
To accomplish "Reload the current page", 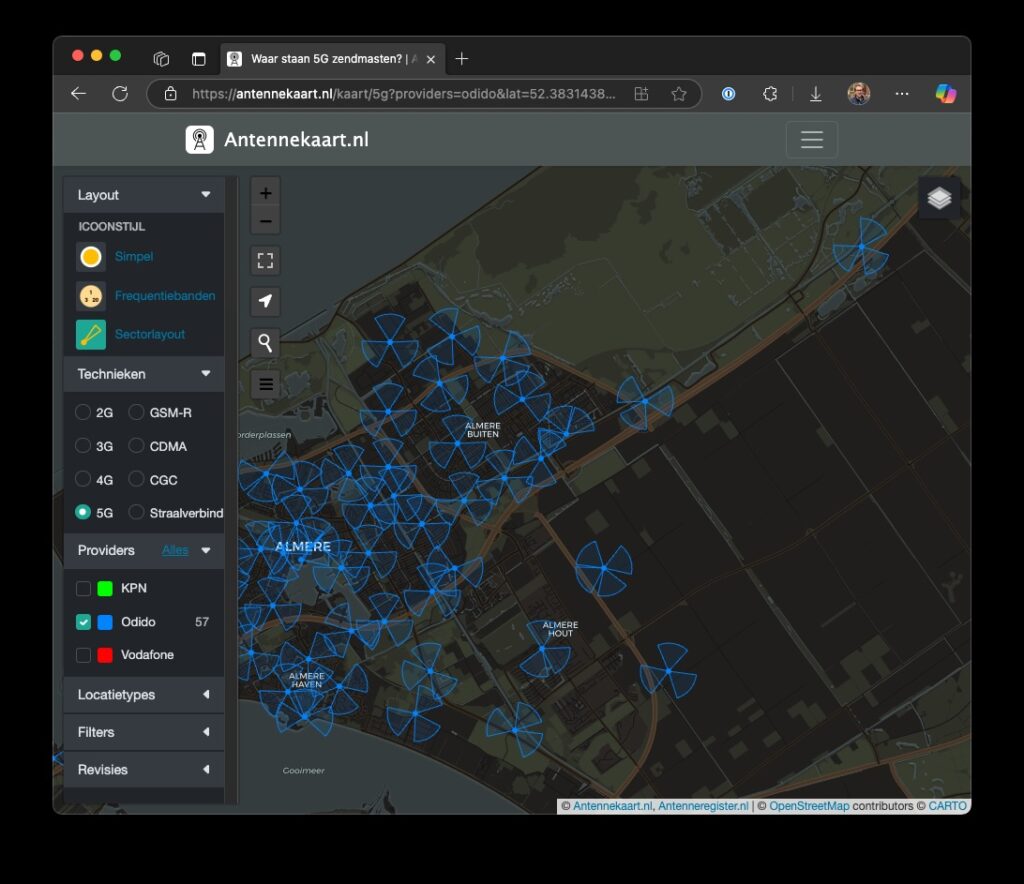I will pos(120,93).
